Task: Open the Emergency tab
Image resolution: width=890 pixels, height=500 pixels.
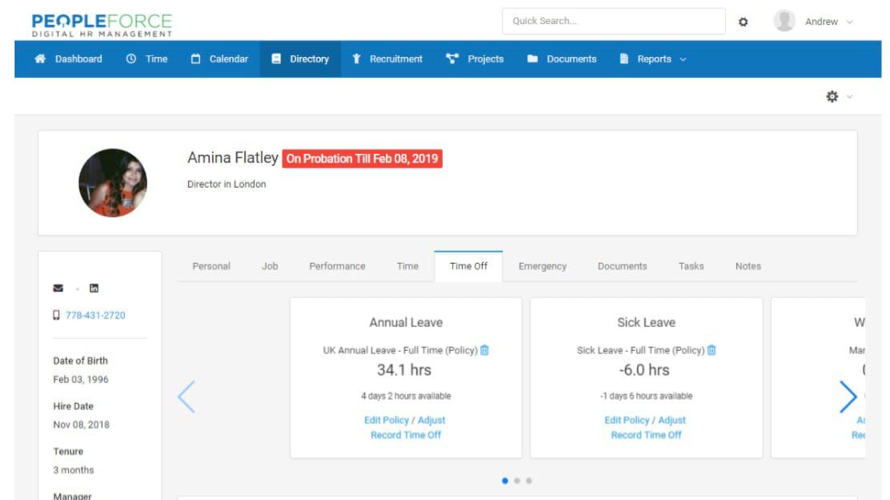Action: [542, 266]
